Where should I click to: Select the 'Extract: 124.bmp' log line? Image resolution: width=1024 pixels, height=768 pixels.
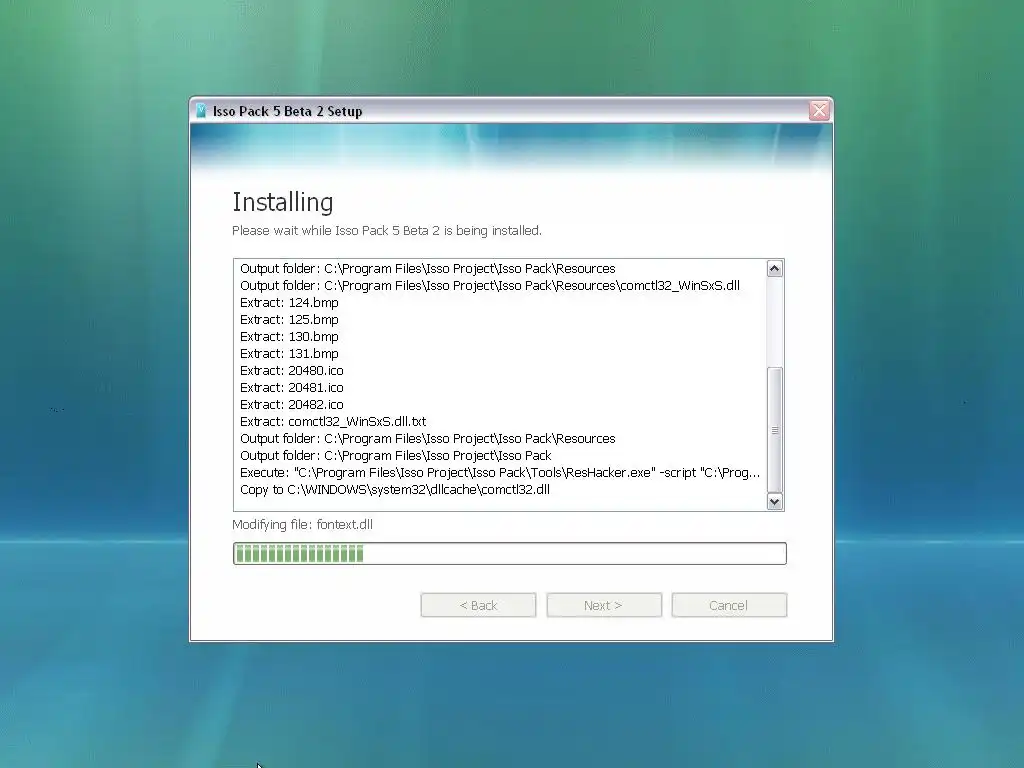pos(289,302)
